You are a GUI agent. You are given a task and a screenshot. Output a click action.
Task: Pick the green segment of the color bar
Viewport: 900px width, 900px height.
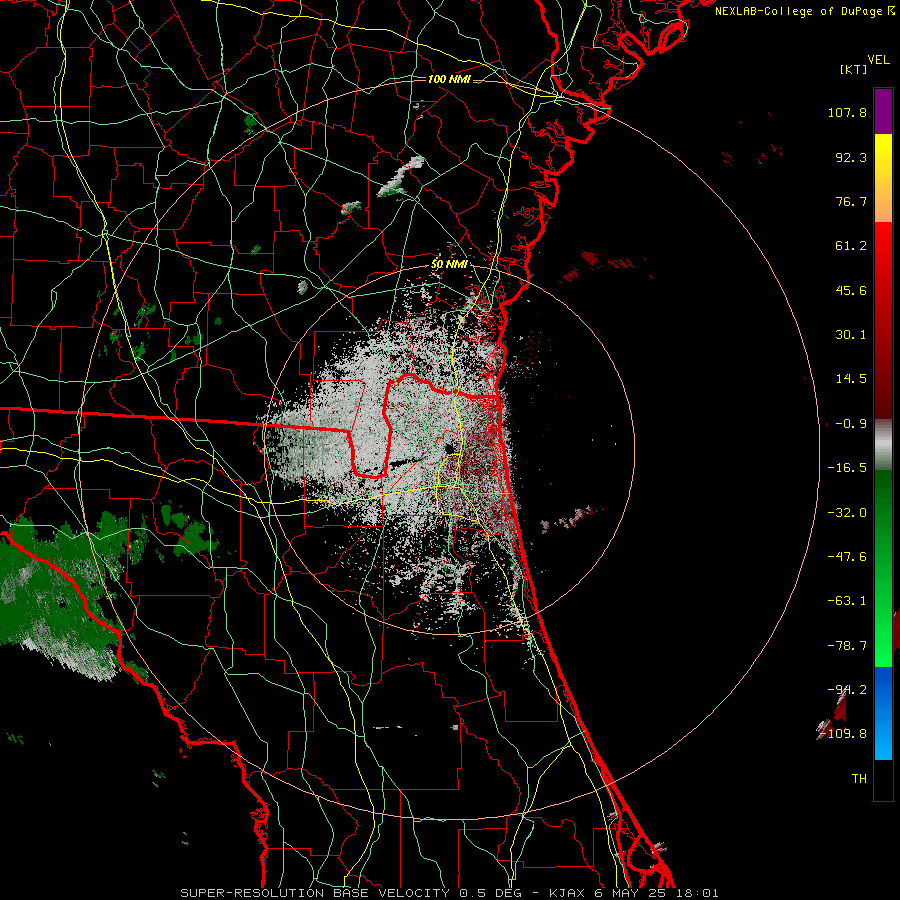coord(883,568)
